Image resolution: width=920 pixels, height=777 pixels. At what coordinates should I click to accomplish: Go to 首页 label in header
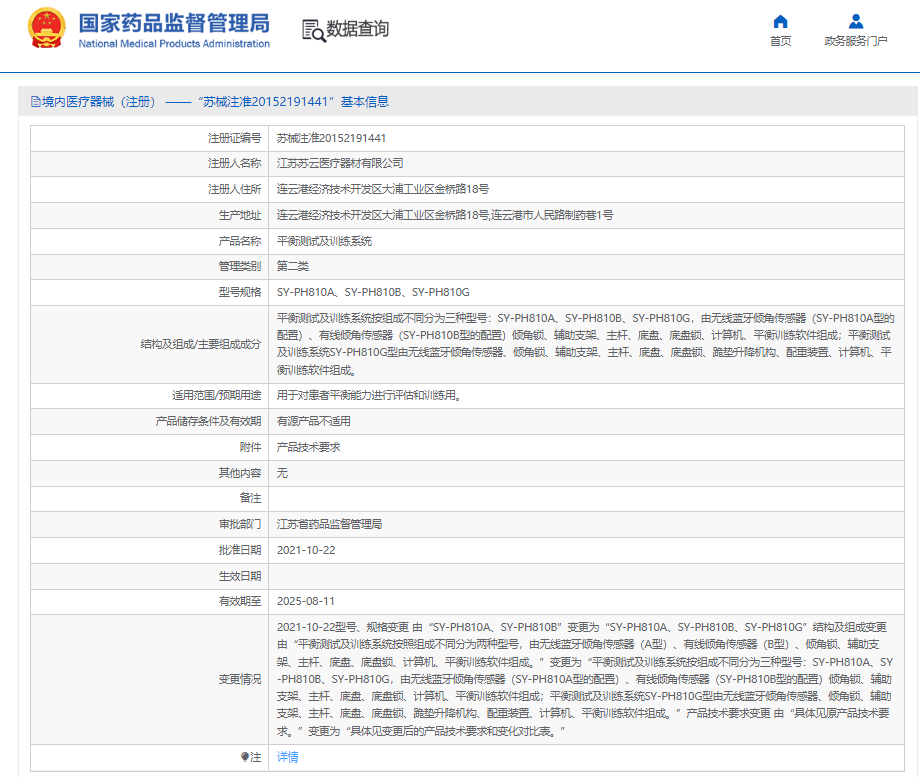click(780, 41)
